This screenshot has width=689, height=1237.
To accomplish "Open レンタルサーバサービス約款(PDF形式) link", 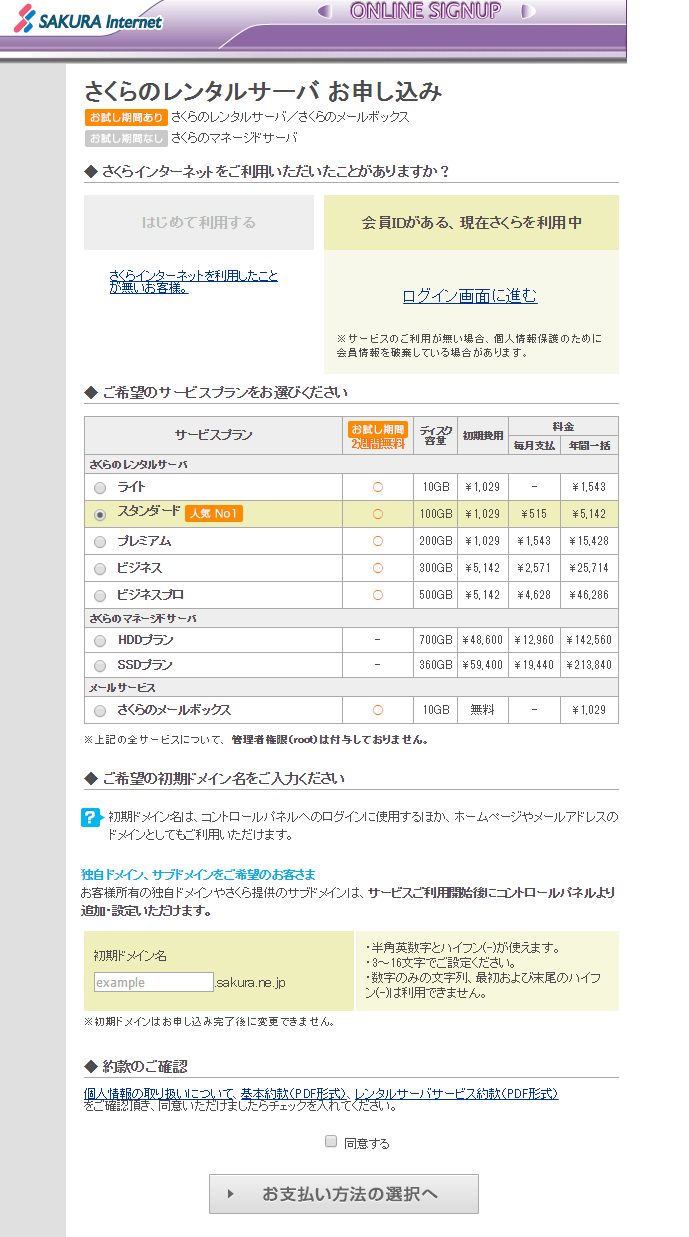I will coord(456,1094).
